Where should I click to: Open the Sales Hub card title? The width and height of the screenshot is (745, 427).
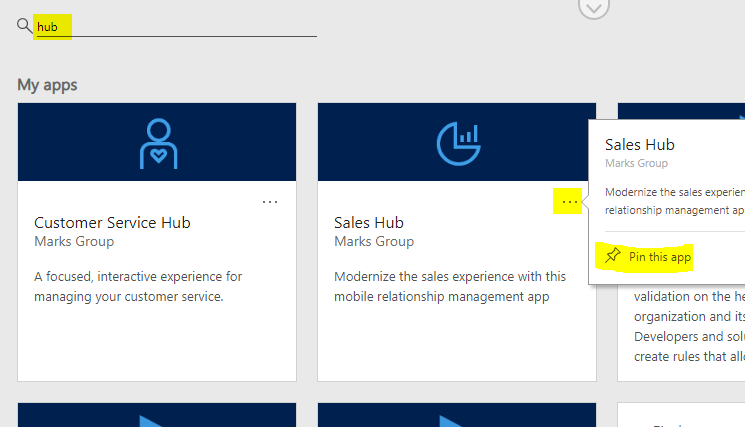369,222
